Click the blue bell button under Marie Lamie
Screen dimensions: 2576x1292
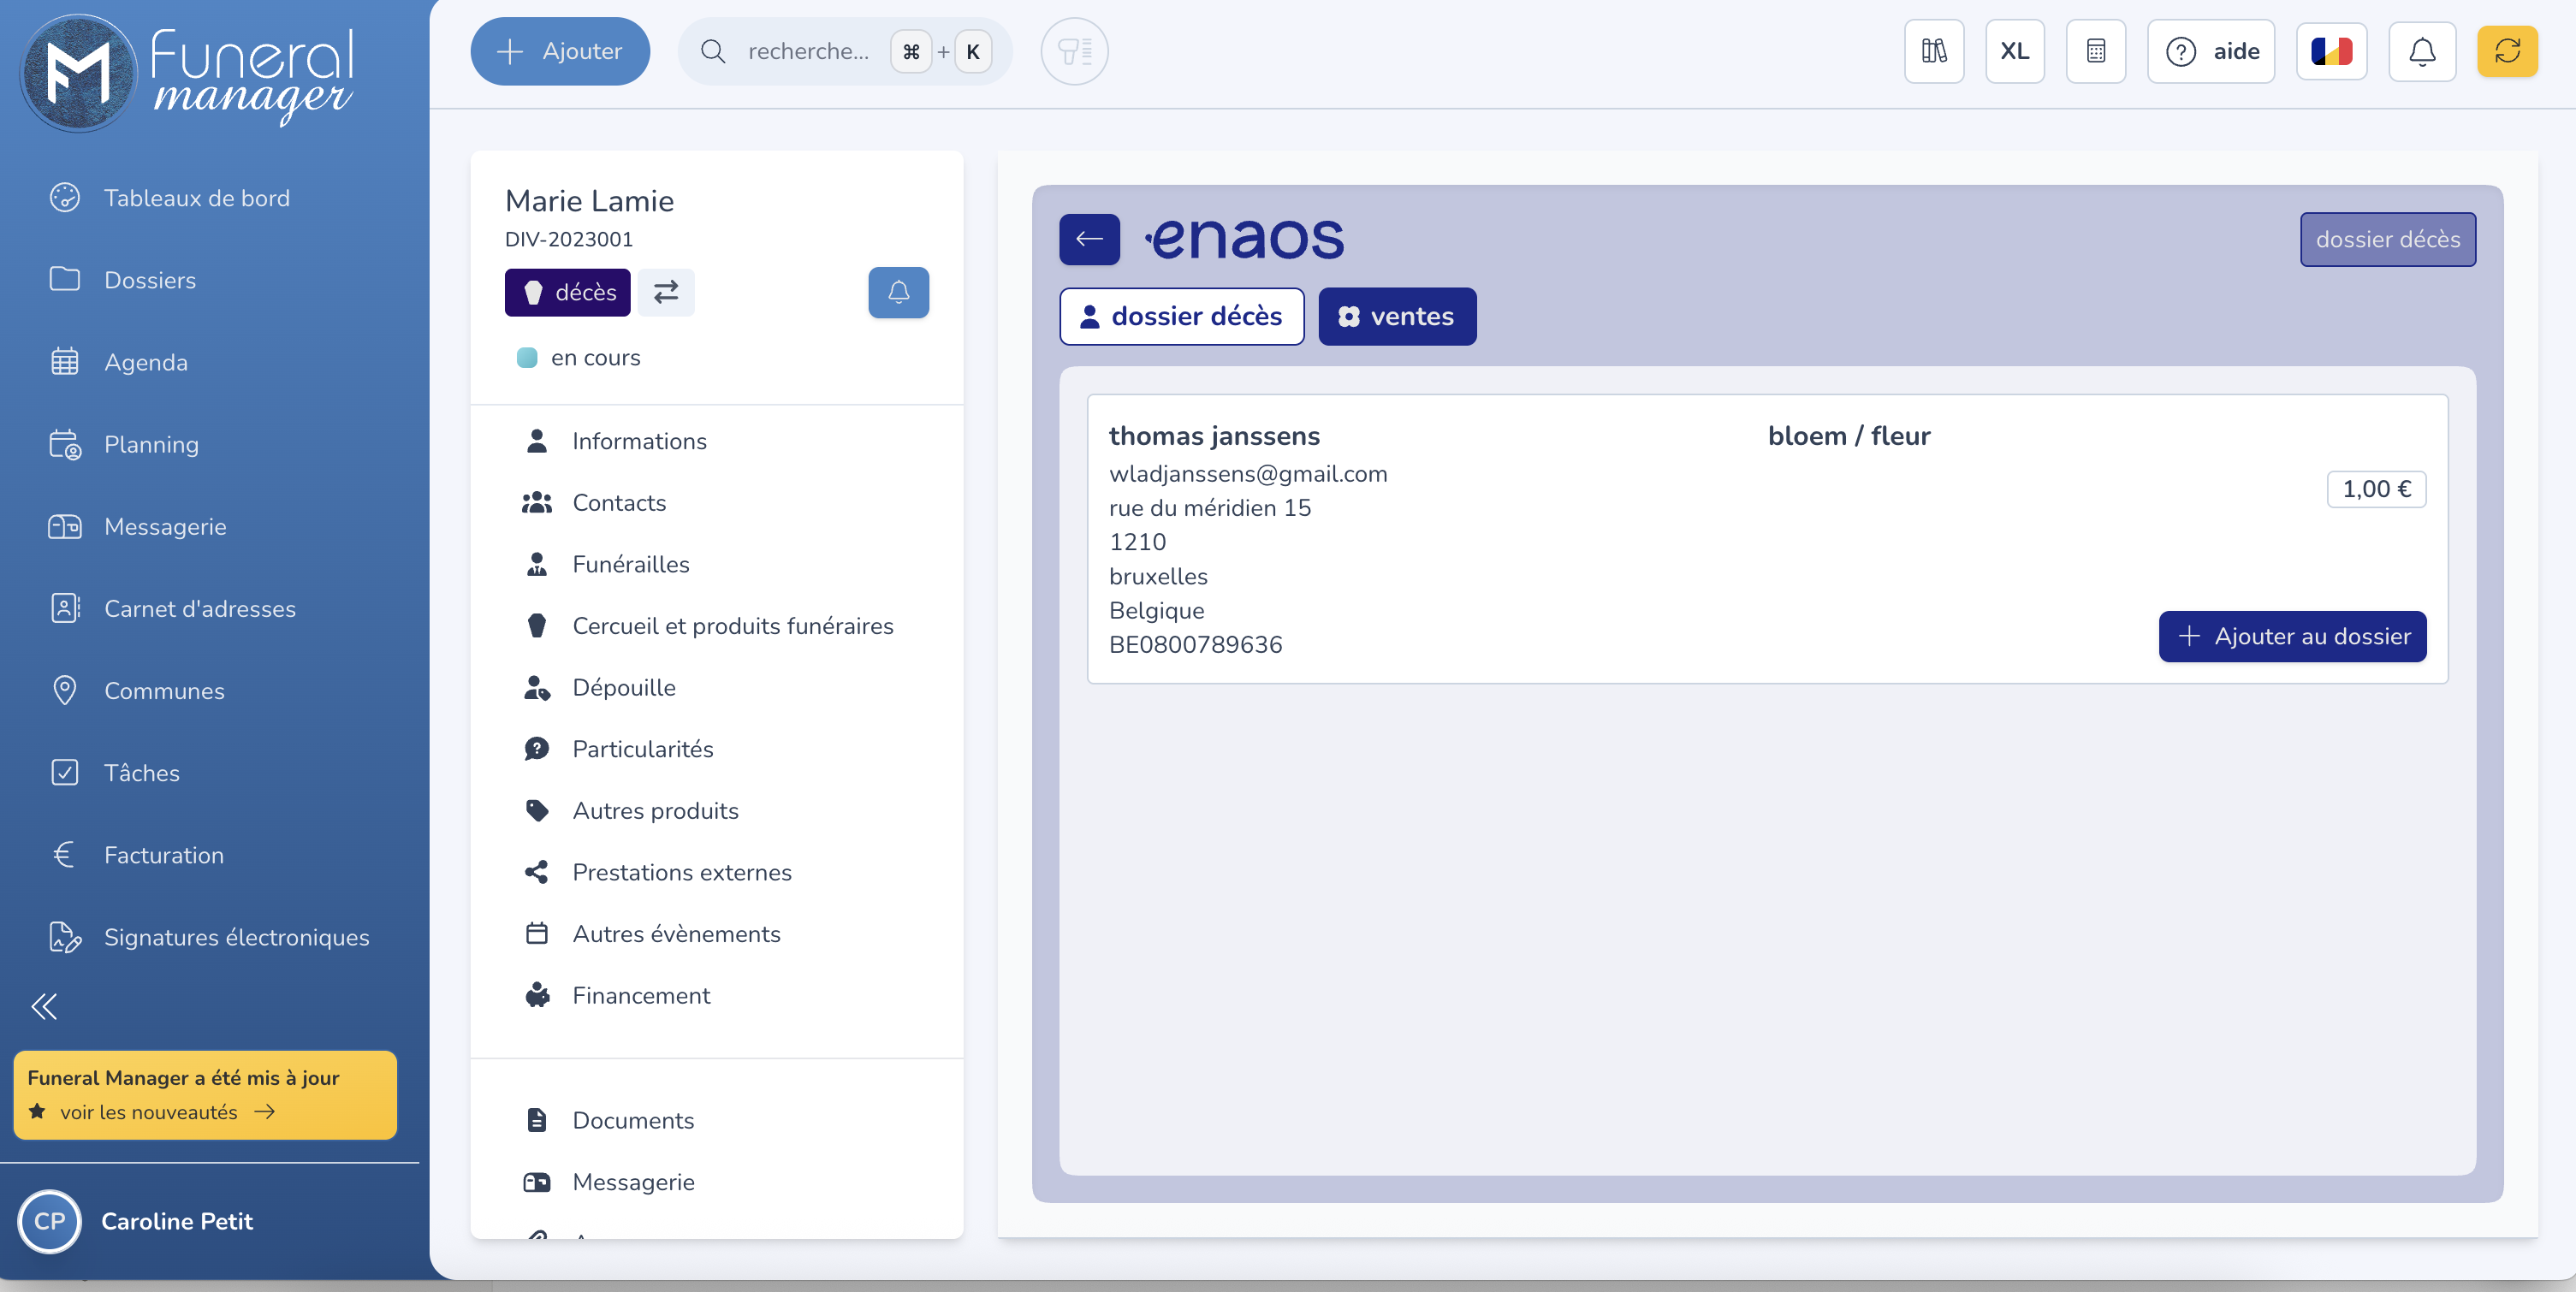click(897, 292)
